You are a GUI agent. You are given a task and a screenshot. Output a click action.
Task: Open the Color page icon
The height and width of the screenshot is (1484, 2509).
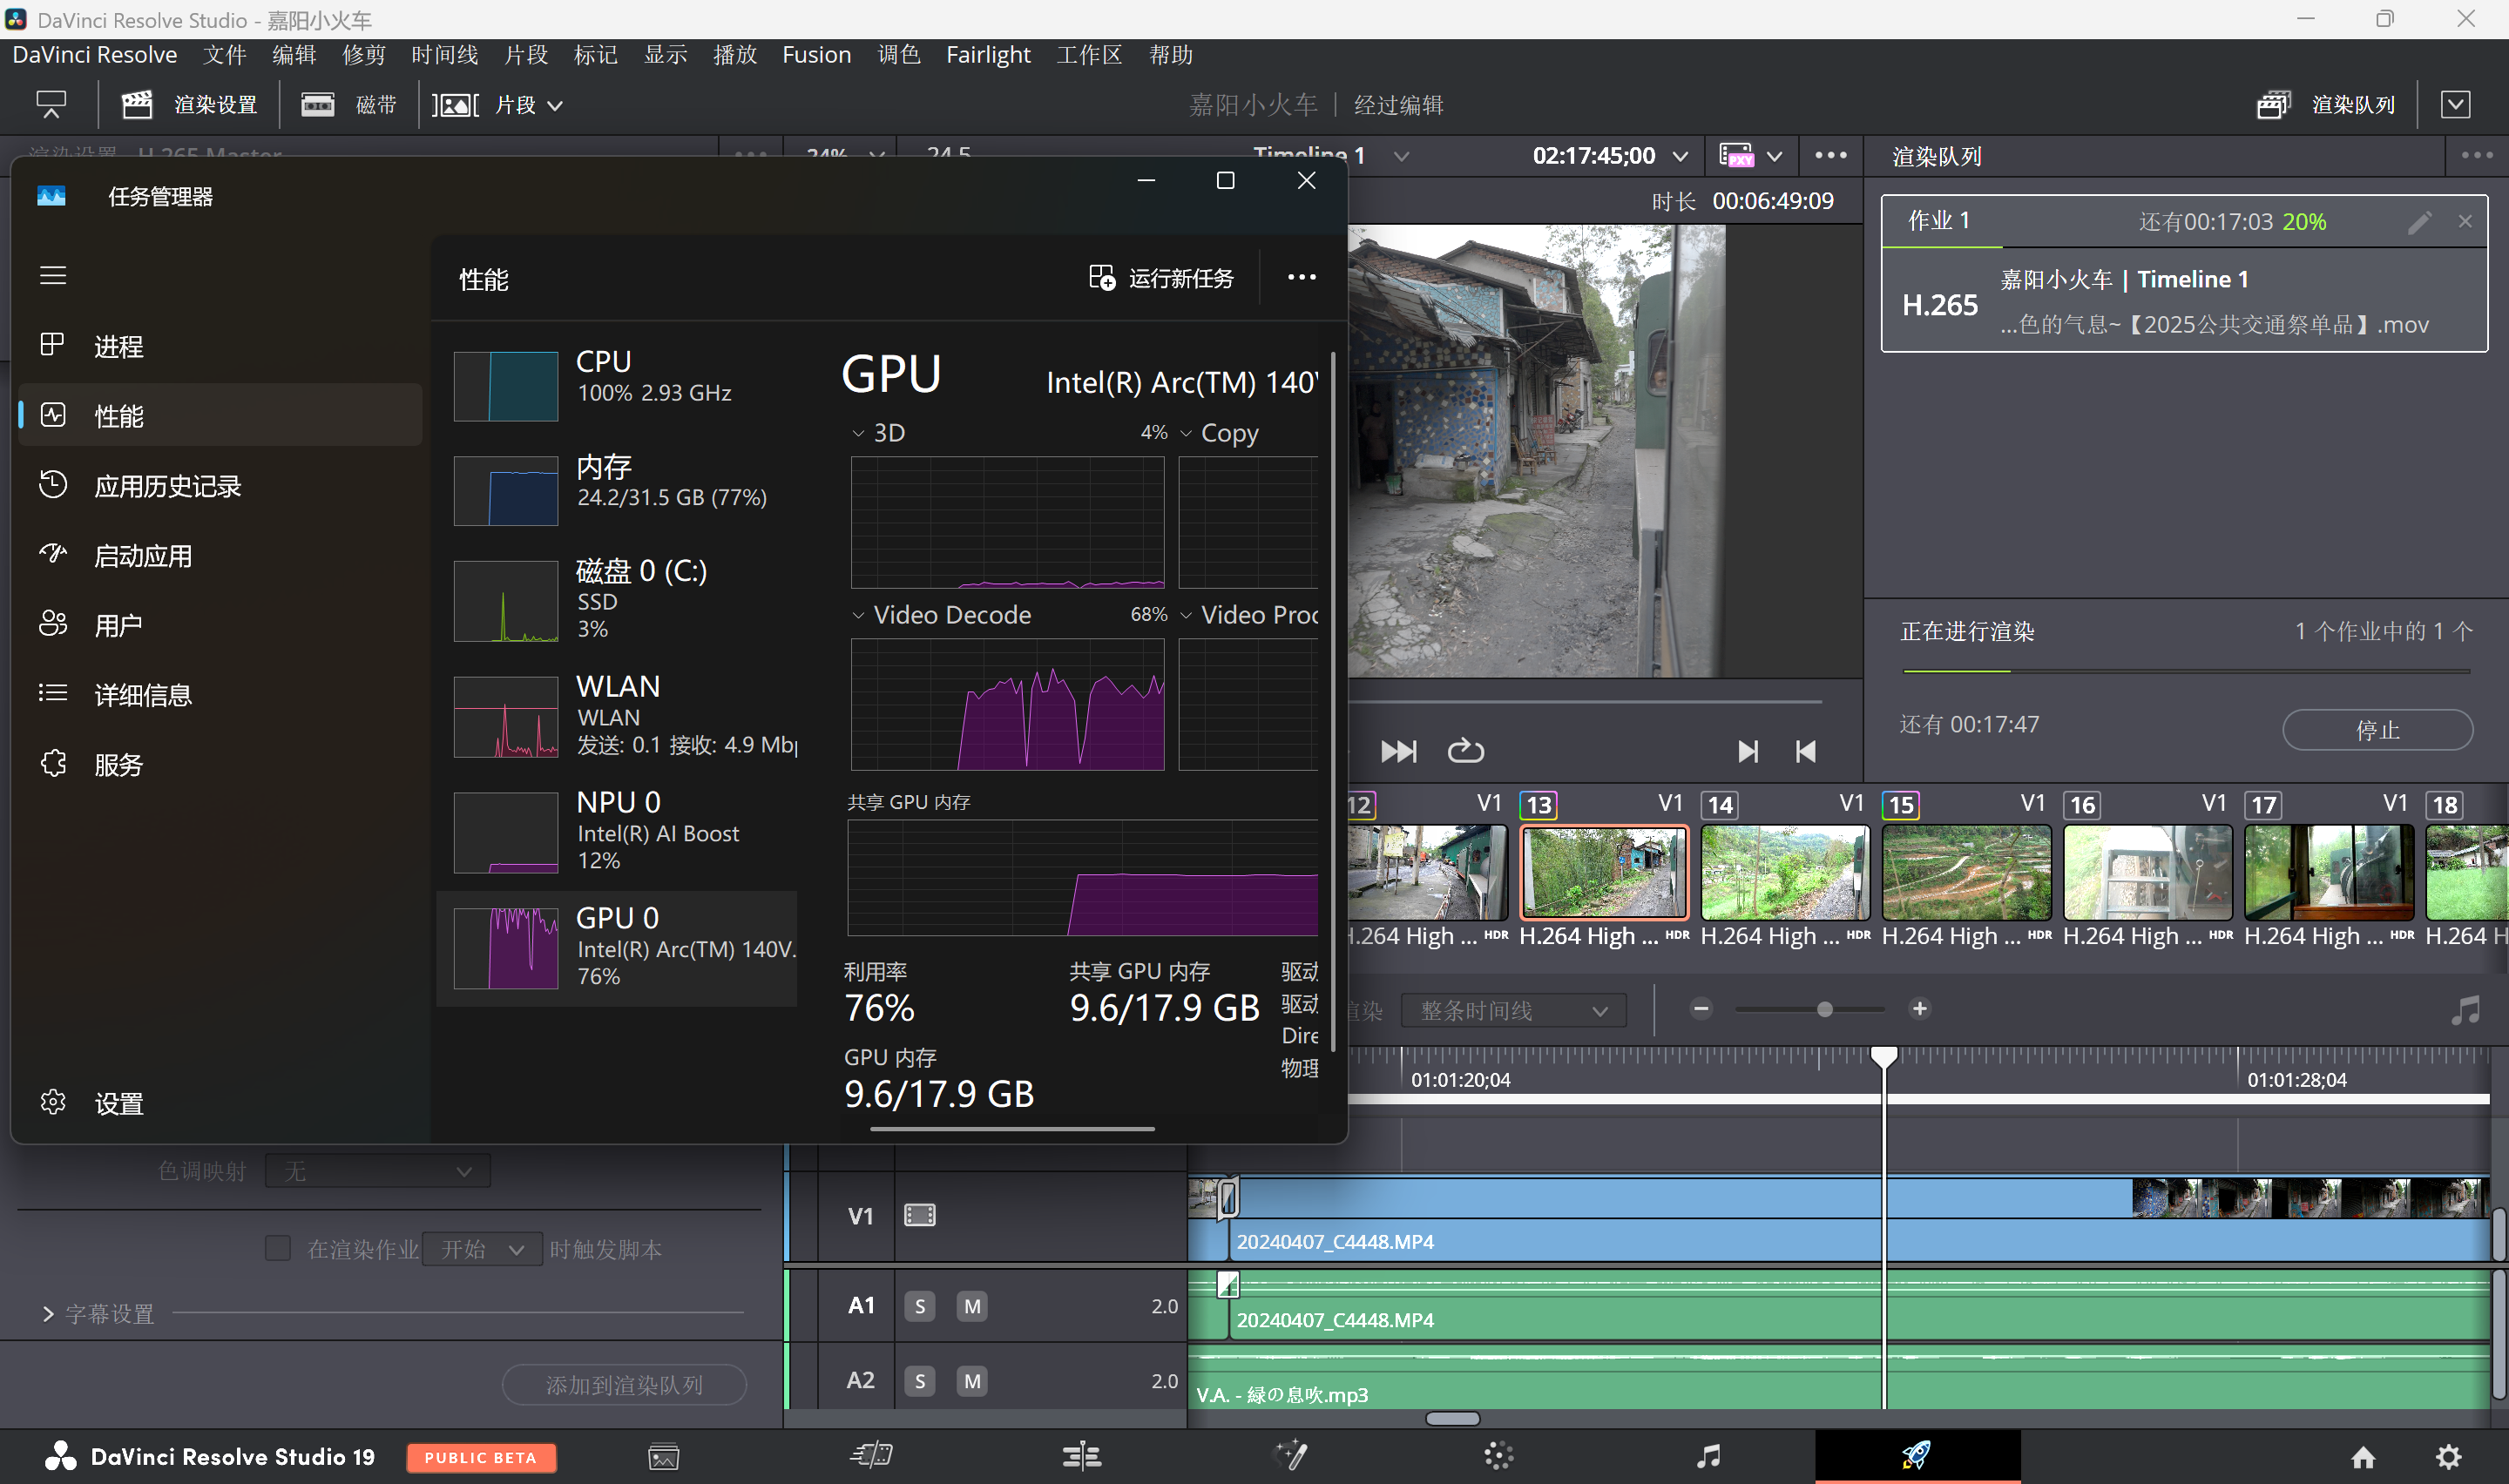coord(1498,1456)
